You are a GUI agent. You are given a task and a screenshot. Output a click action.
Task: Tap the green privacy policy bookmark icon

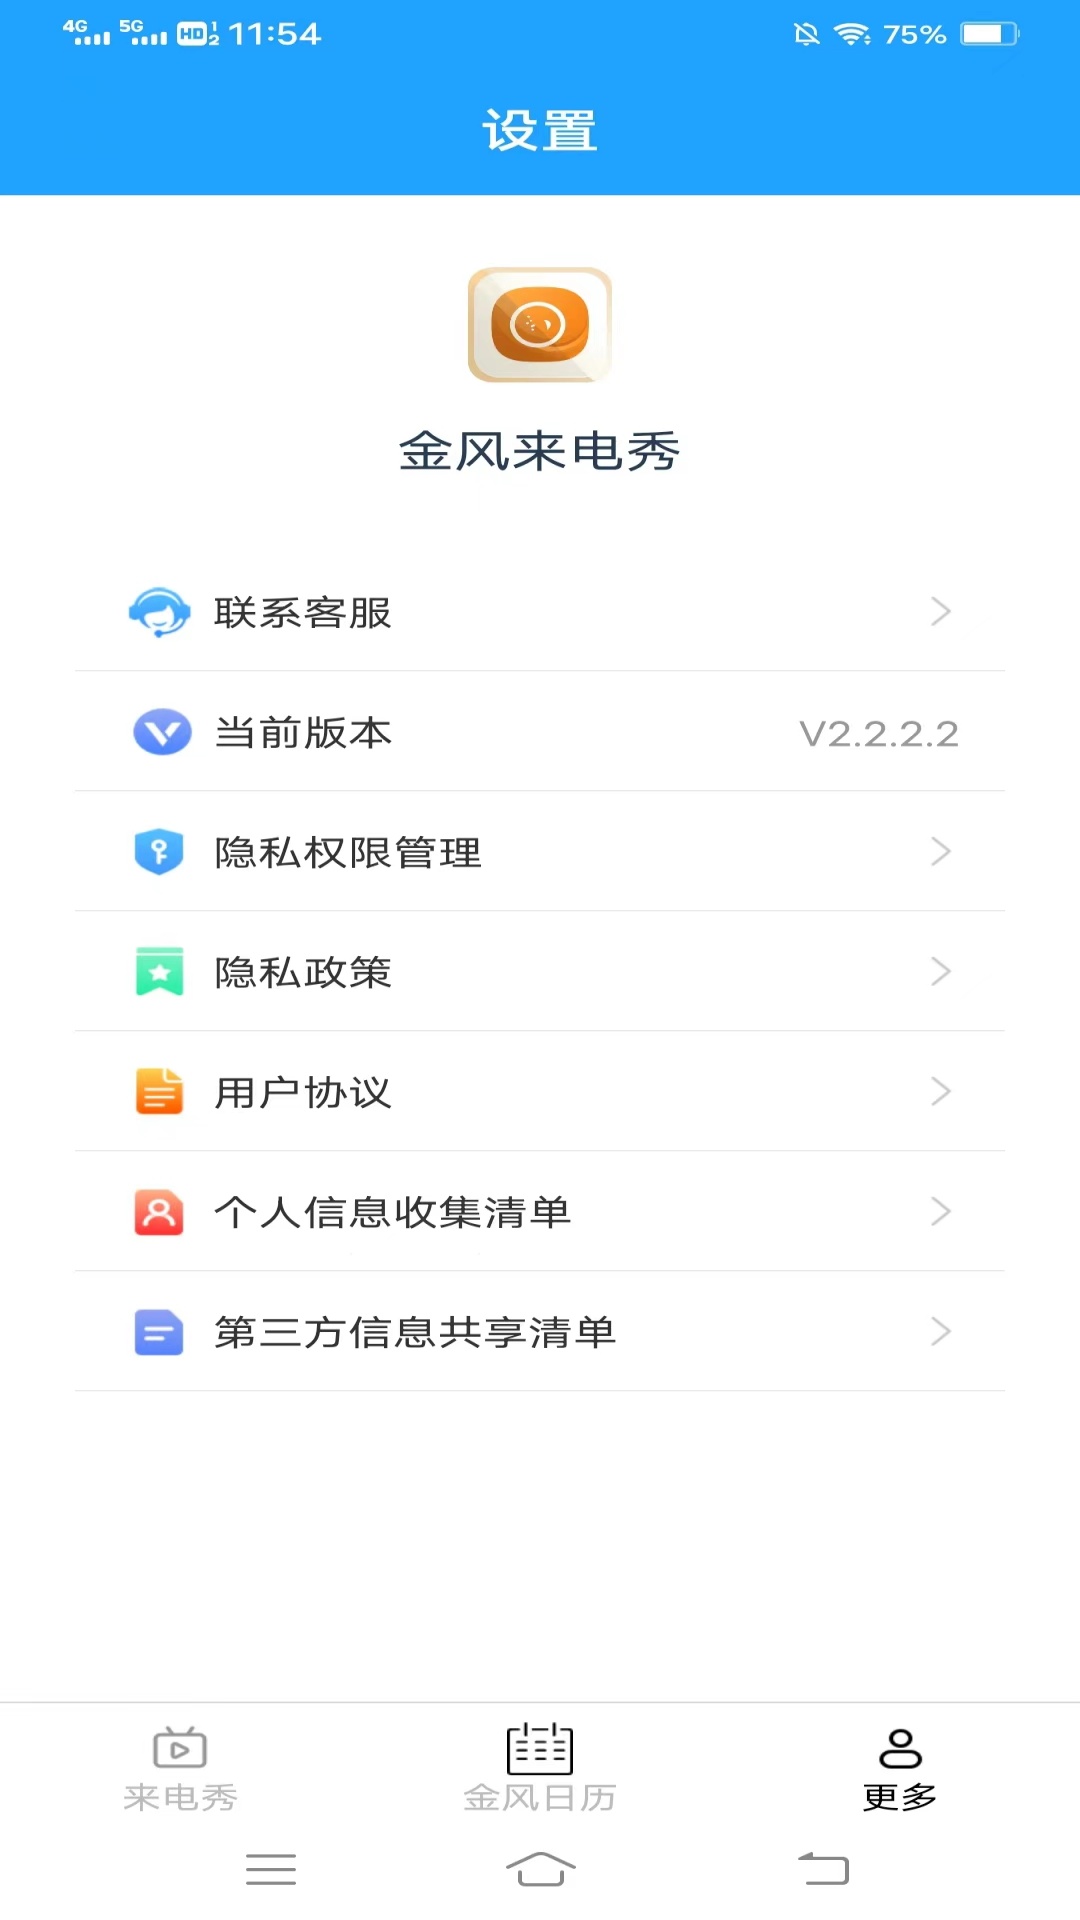click(159, 972)
